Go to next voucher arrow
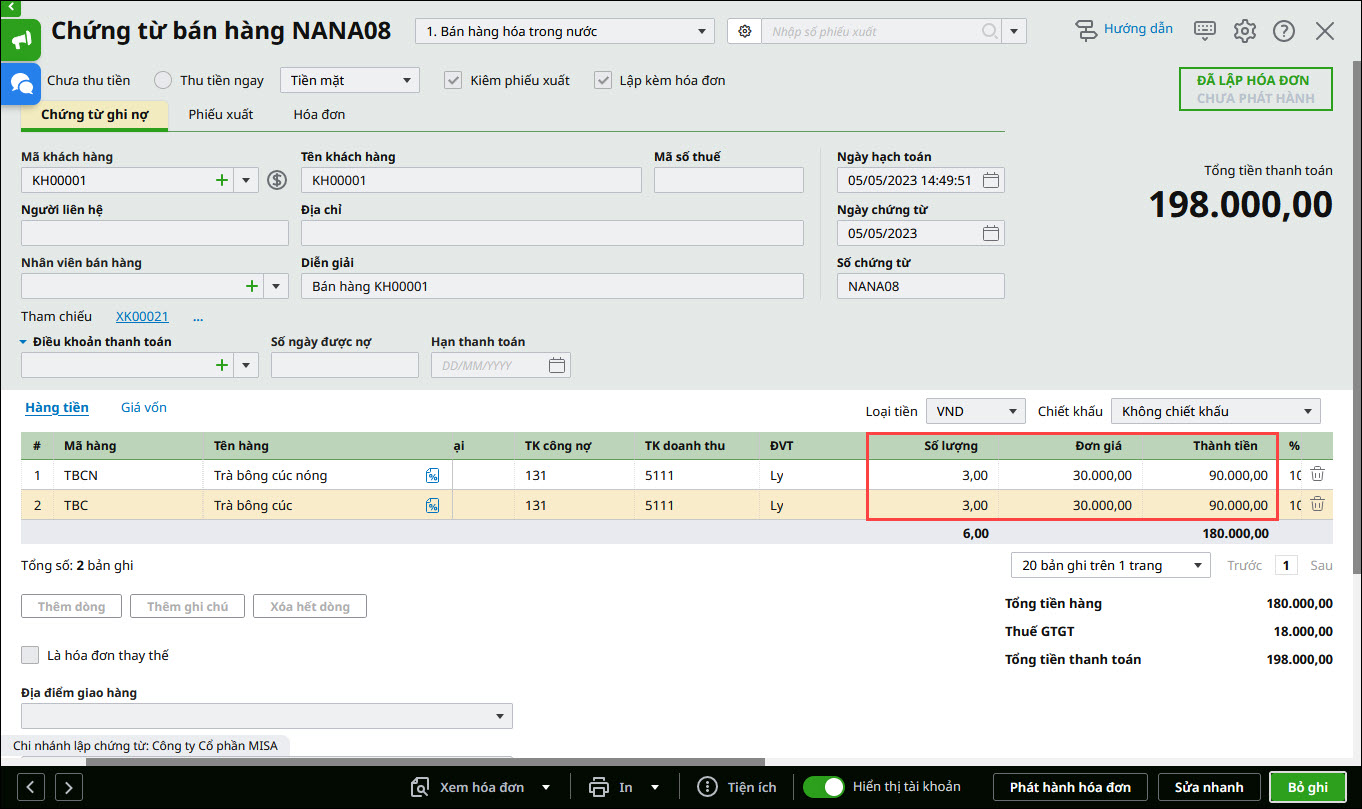This screenshot has height=809, width=1362. pos(69,787)
